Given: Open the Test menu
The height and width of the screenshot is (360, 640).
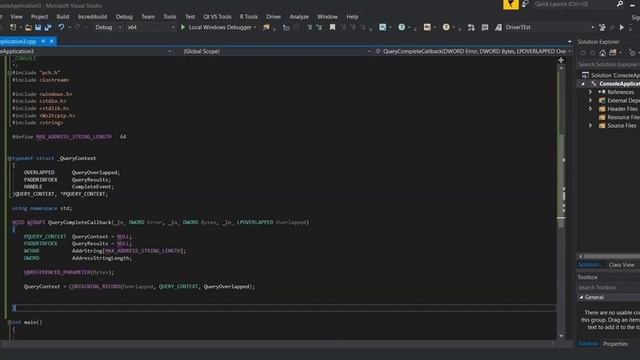Looking at the screenshot, I should (190, 17).
